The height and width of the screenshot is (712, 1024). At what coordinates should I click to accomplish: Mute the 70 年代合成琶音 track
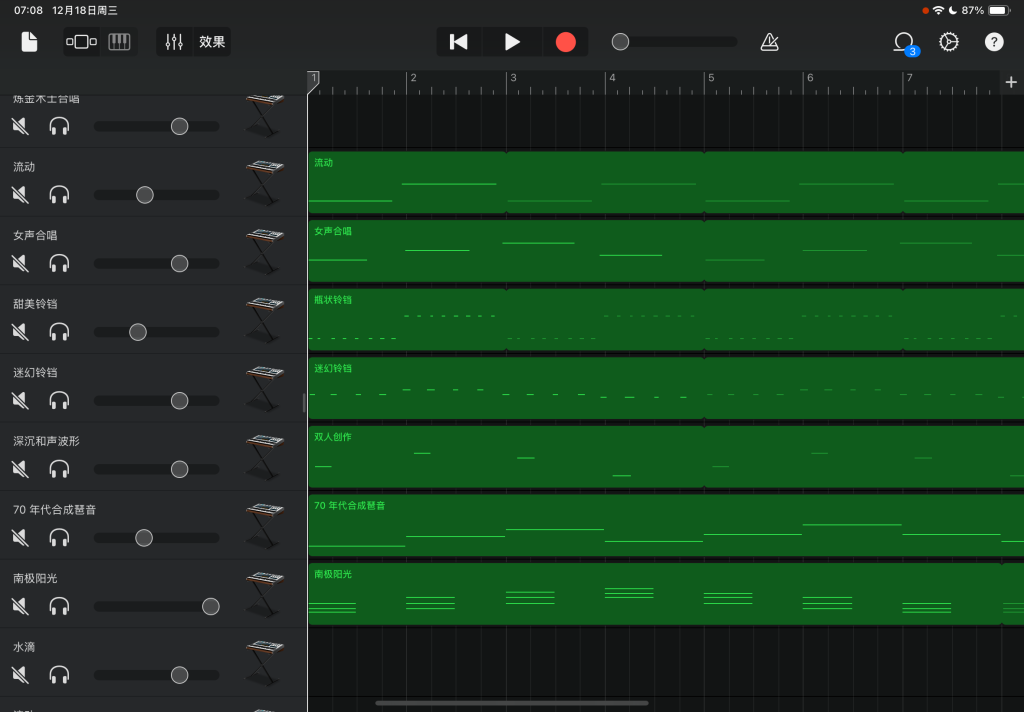tap(20, 538)
